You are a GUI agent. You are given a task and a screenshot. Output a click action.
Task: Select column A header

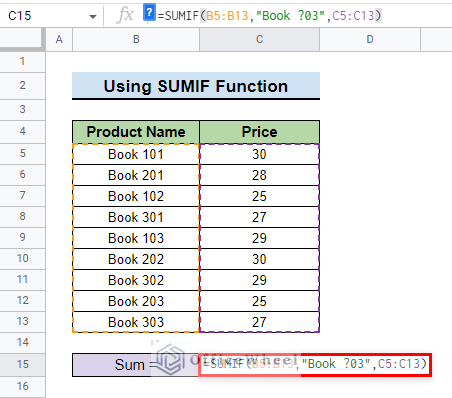[59, 39]
